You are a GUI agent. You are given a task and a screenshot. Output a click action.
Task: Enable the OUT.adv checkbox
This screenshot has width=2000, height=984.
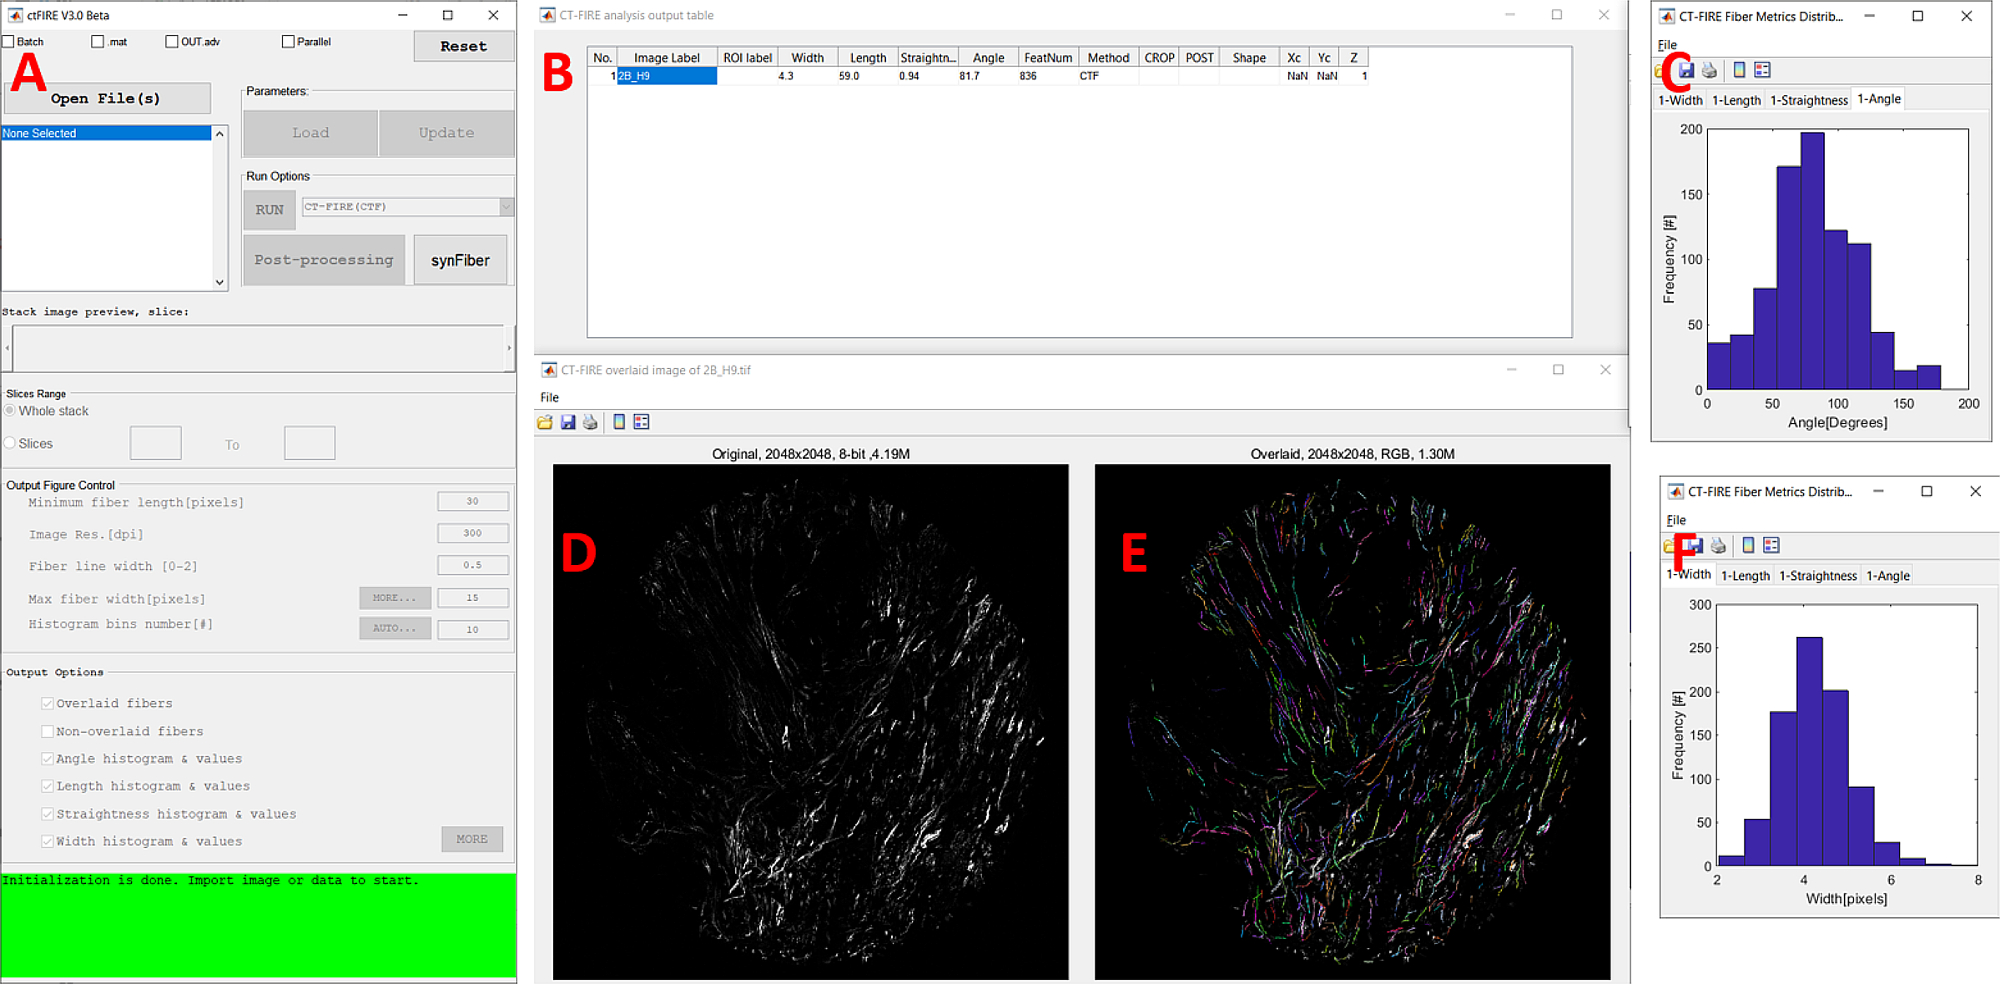(172, 42)
